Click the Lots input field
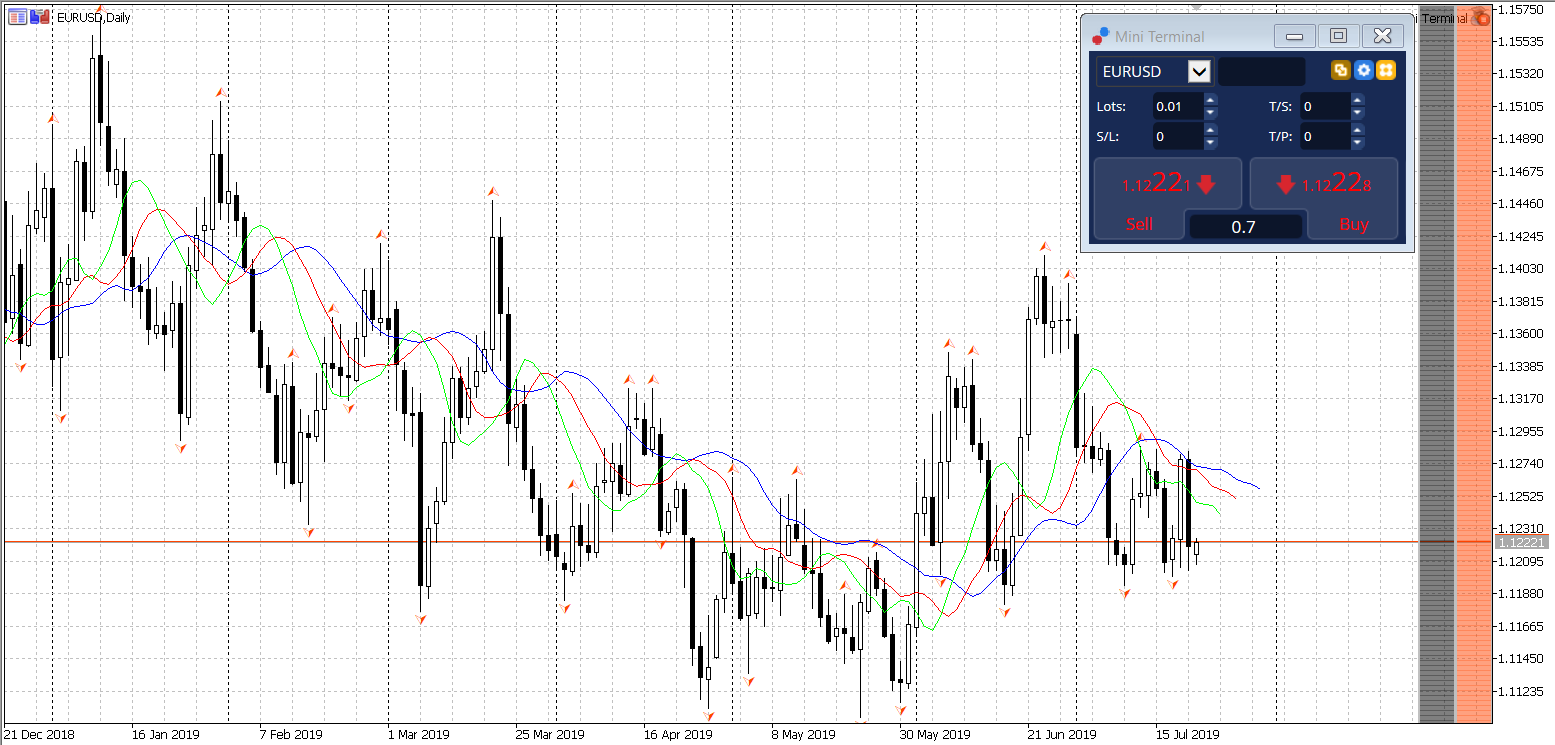Screen dimensions: 1555x745 [x=1177, y=106]
